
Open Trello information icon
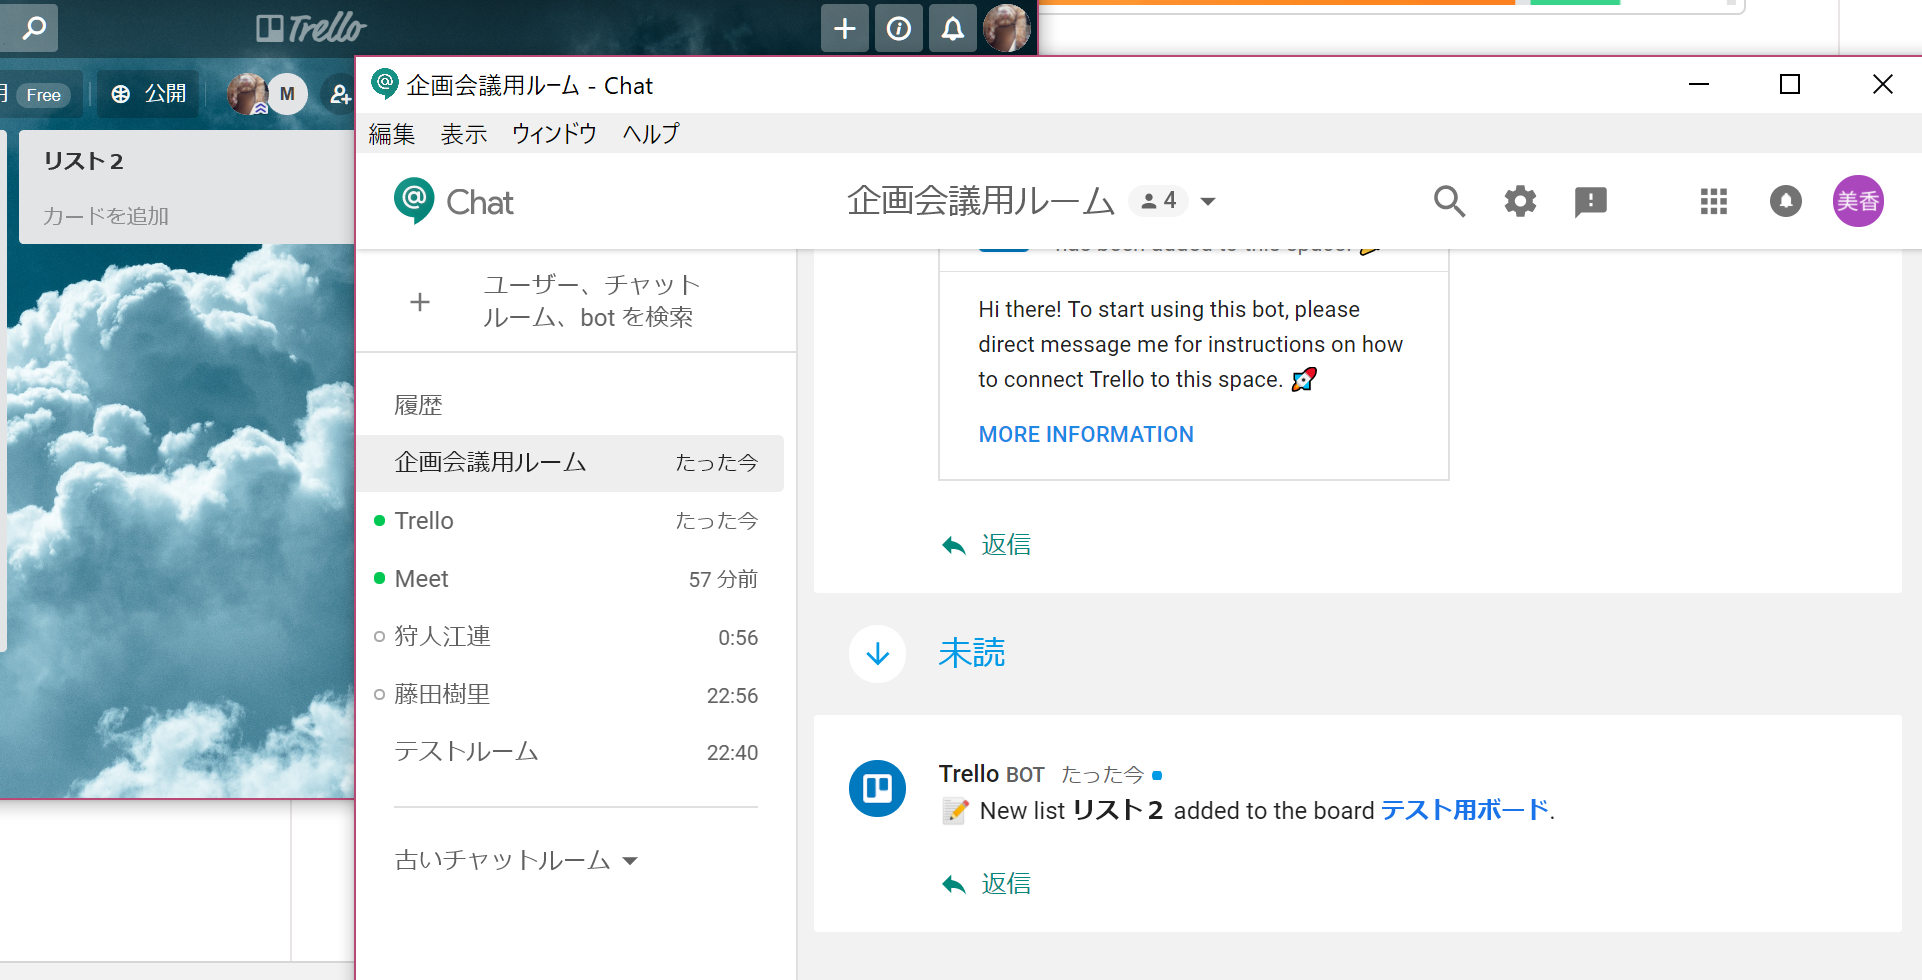(x=898, y=29)
